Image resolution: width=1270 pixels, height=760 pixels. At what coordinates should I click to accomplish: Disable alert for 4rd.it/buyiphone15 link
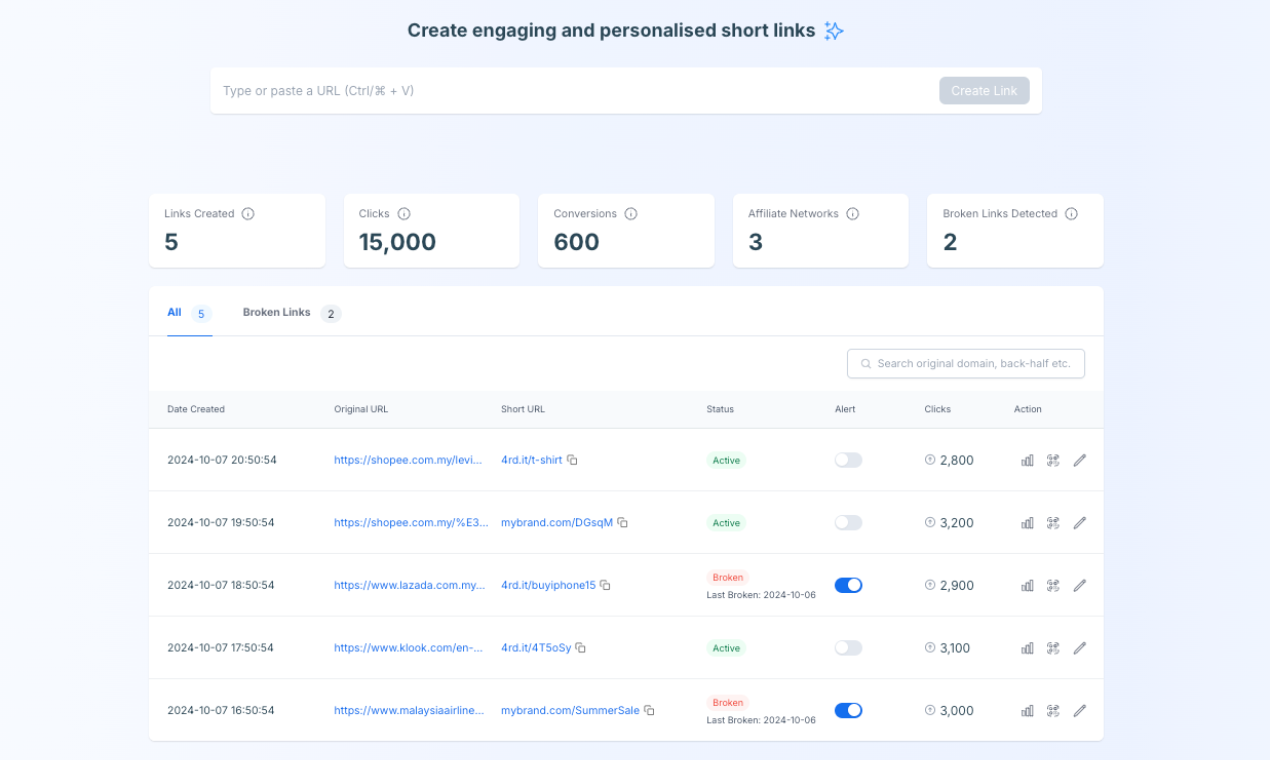point(848,585)
